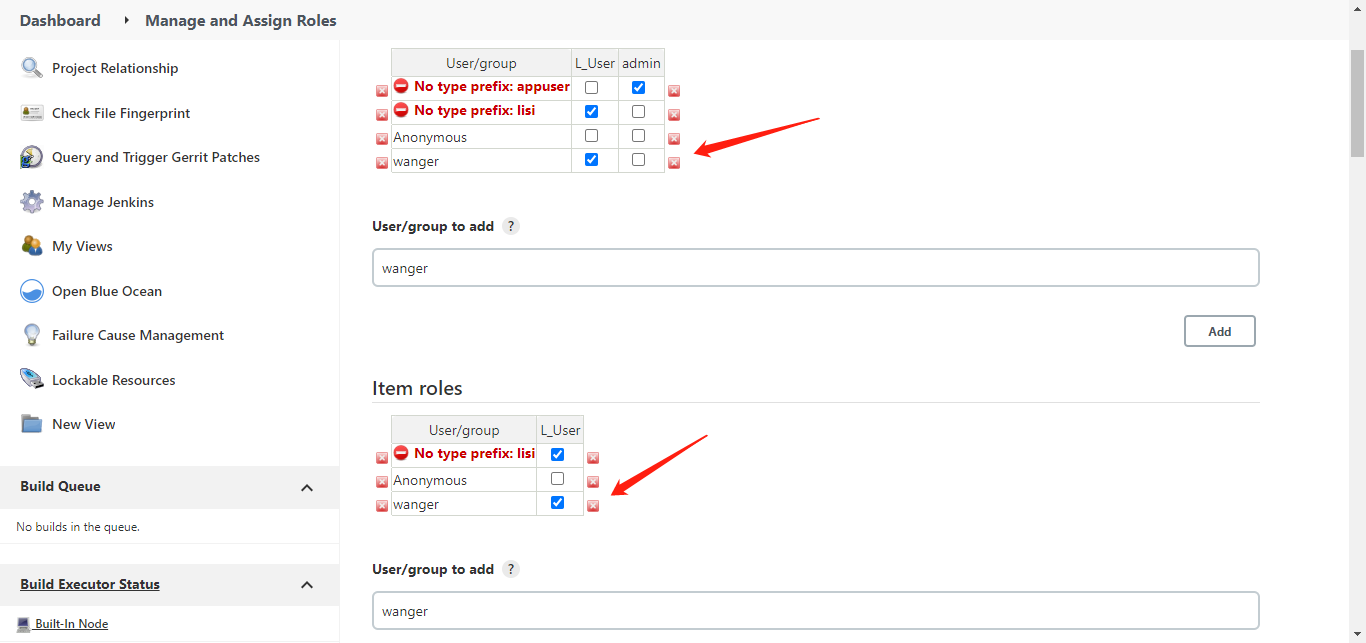1366x643 pixels.
Task: Click the Item roles user input field
Action: (x=815, y=611)
